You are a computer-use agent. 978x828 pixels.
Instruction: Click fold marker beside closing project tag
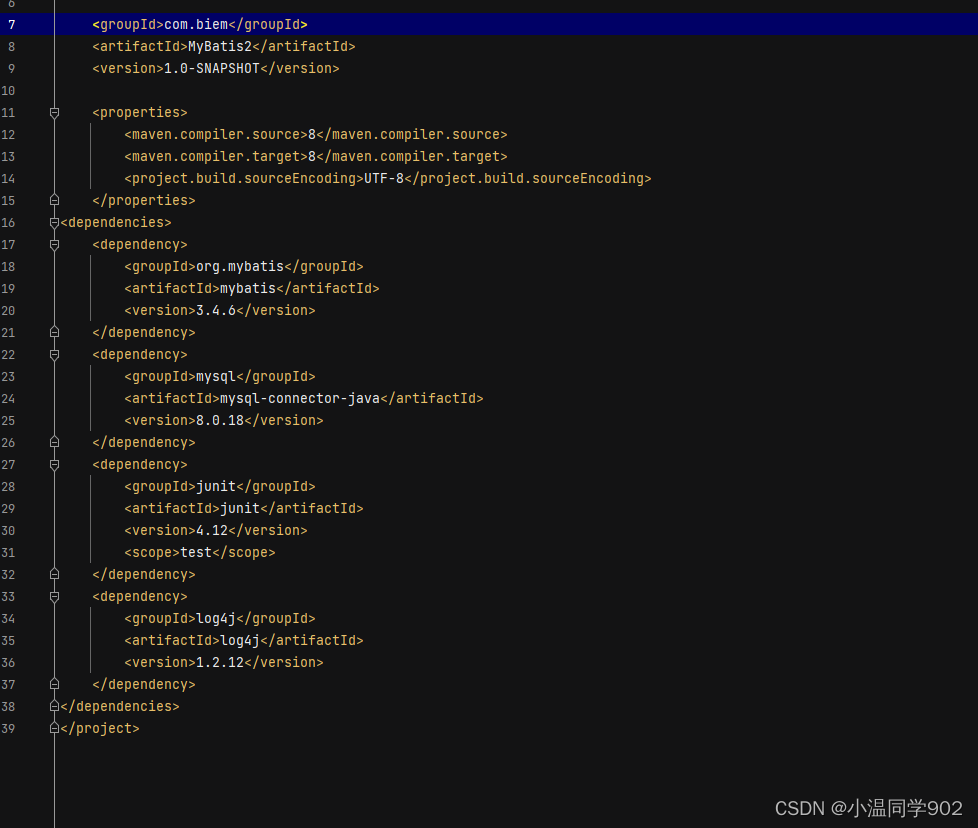[54, 728]
